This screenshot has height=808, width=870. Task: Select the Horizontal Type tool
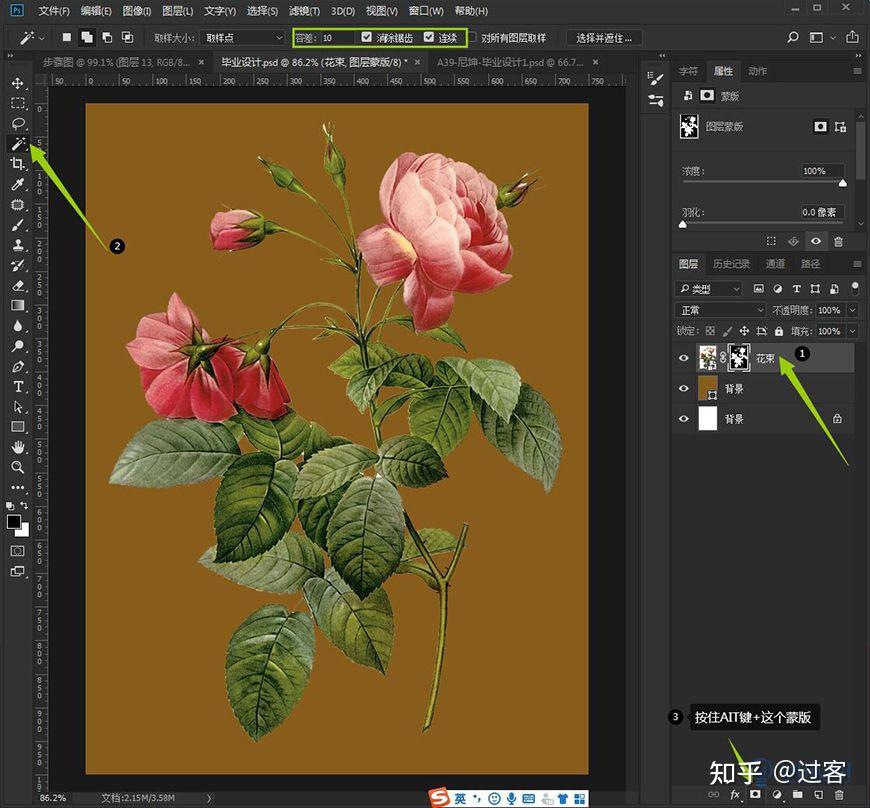pos(17,386)
